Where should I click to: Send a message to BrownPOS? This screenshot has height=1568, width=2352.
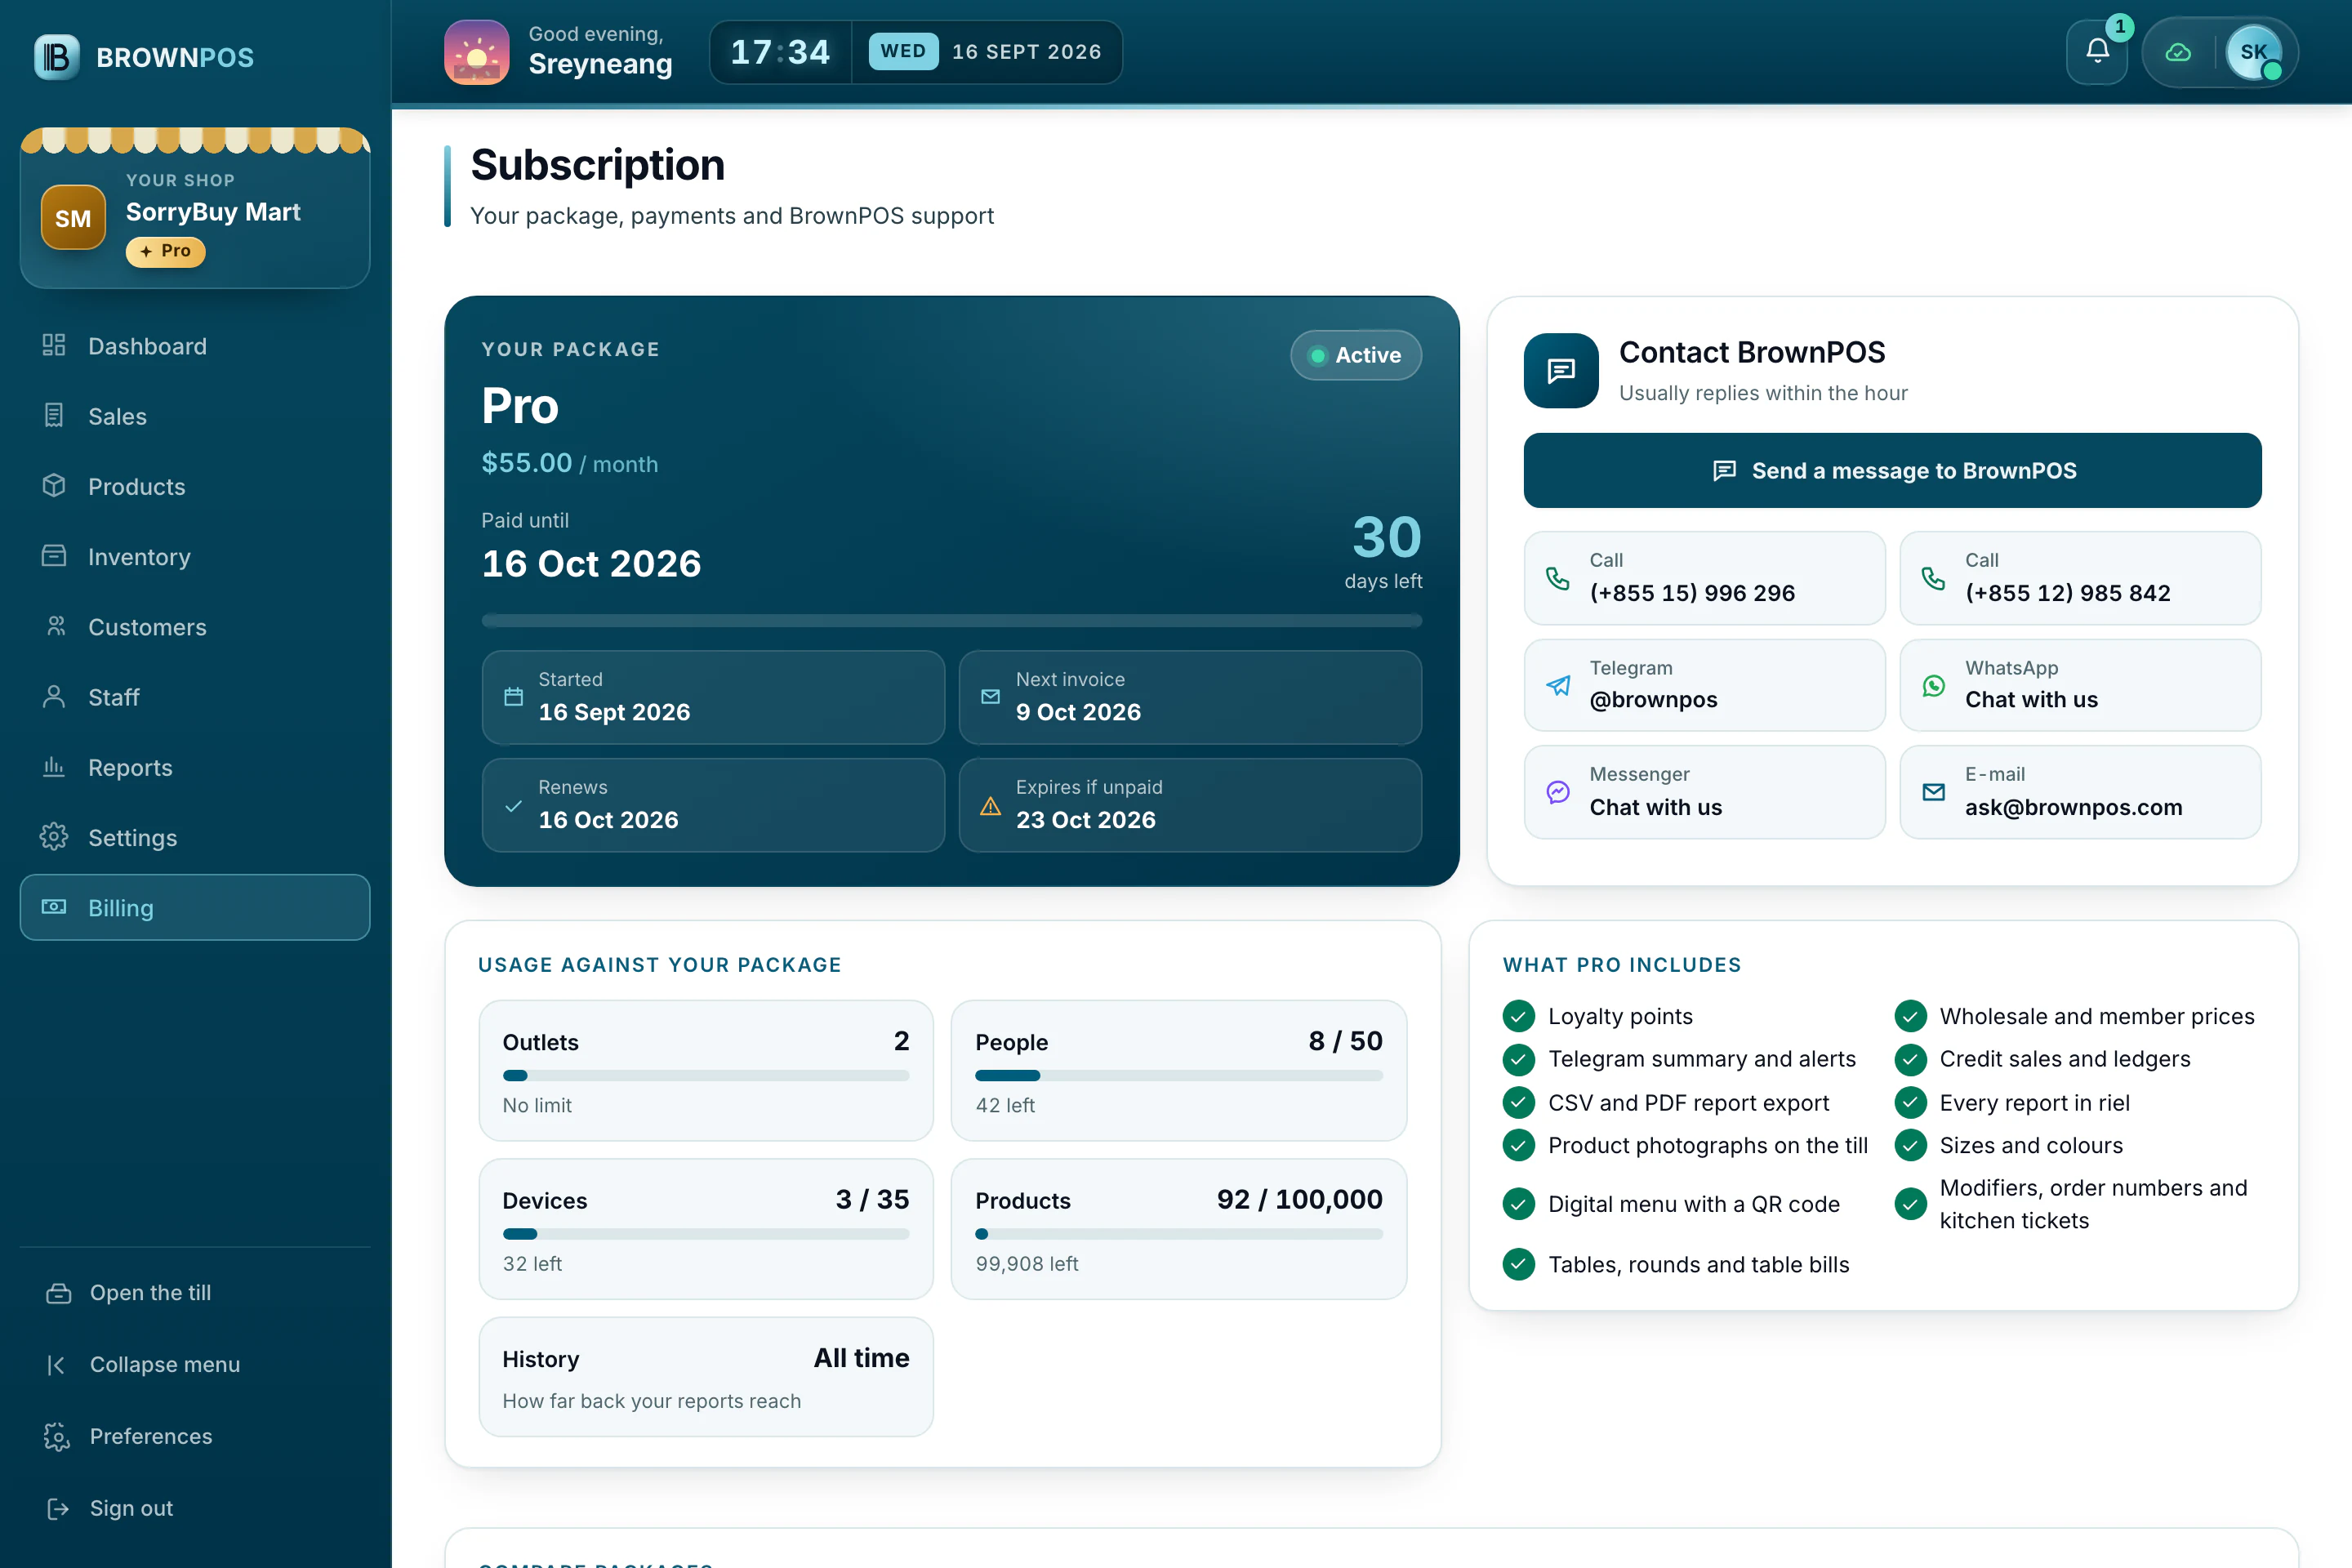click(1892, 470)
